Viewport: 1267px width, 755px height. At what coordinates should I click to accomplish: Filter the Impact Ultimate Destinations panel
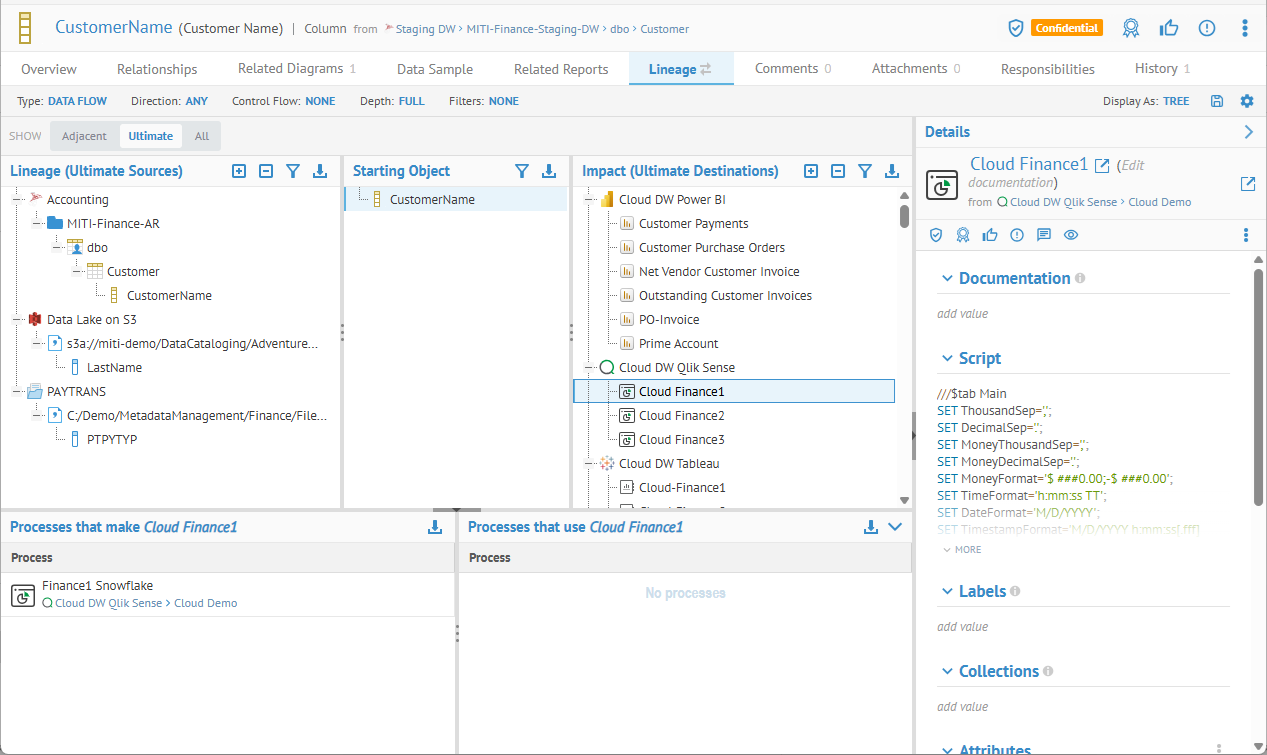pyautogui.click(x=865, y=171)
